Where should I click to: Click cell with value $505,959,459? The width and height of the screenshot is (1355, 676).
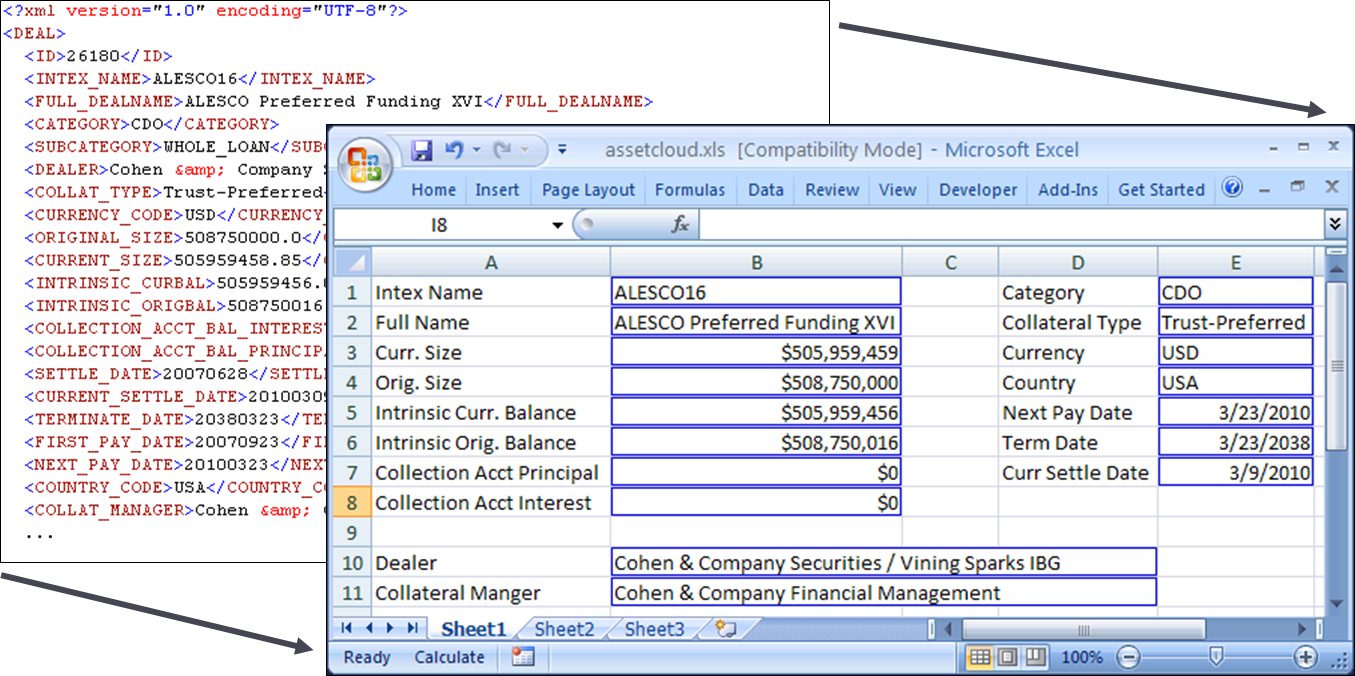point(756,352)
